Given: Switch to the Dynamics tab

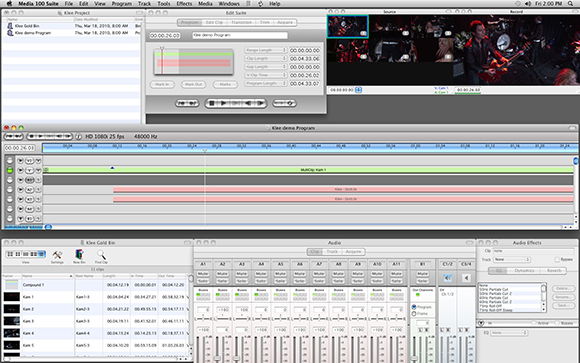Looking at the screenshot, I should pos(524,270).
